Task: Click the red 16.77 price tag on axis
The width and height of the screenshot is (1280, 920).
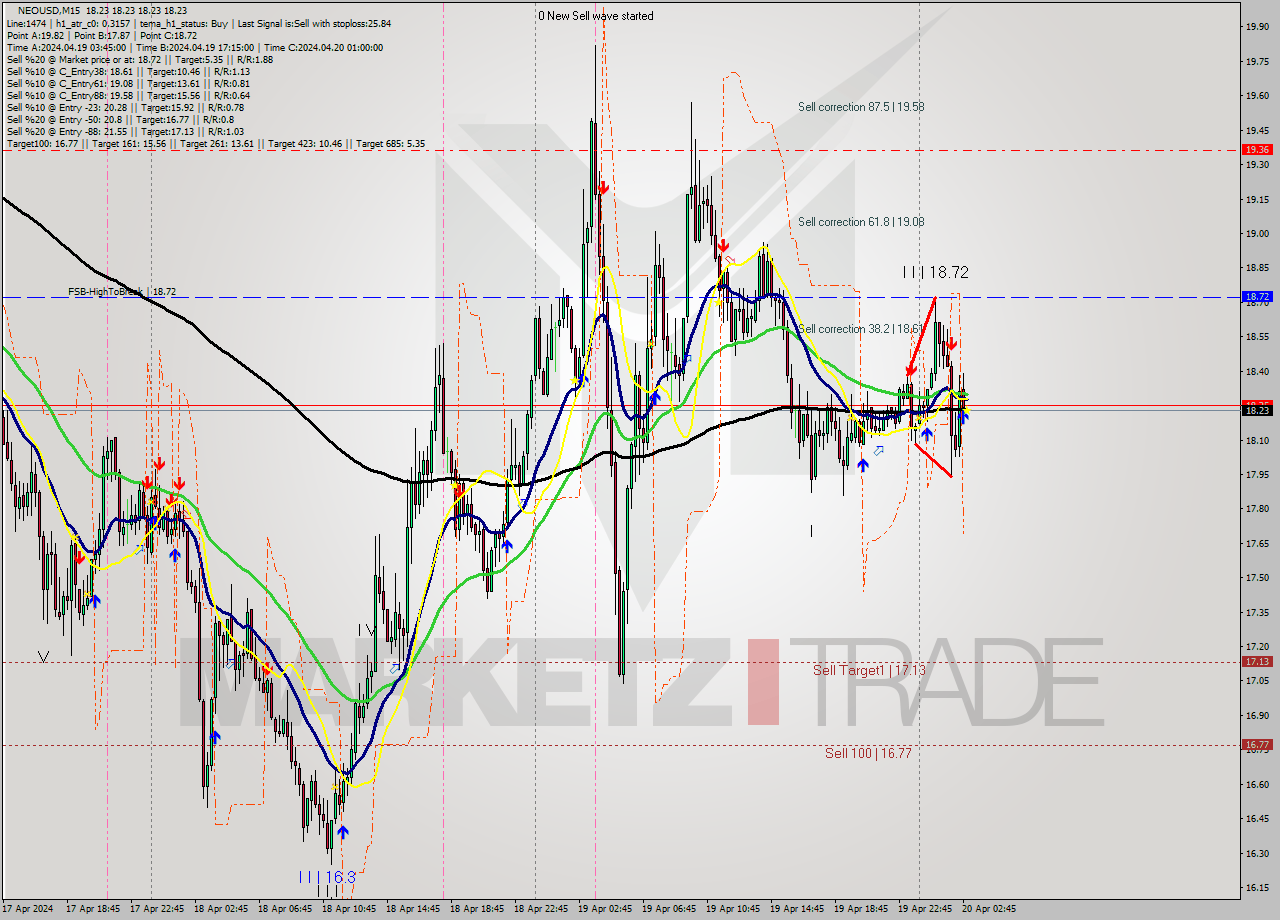Action: pyautogui.click(x=1257, y=744)
